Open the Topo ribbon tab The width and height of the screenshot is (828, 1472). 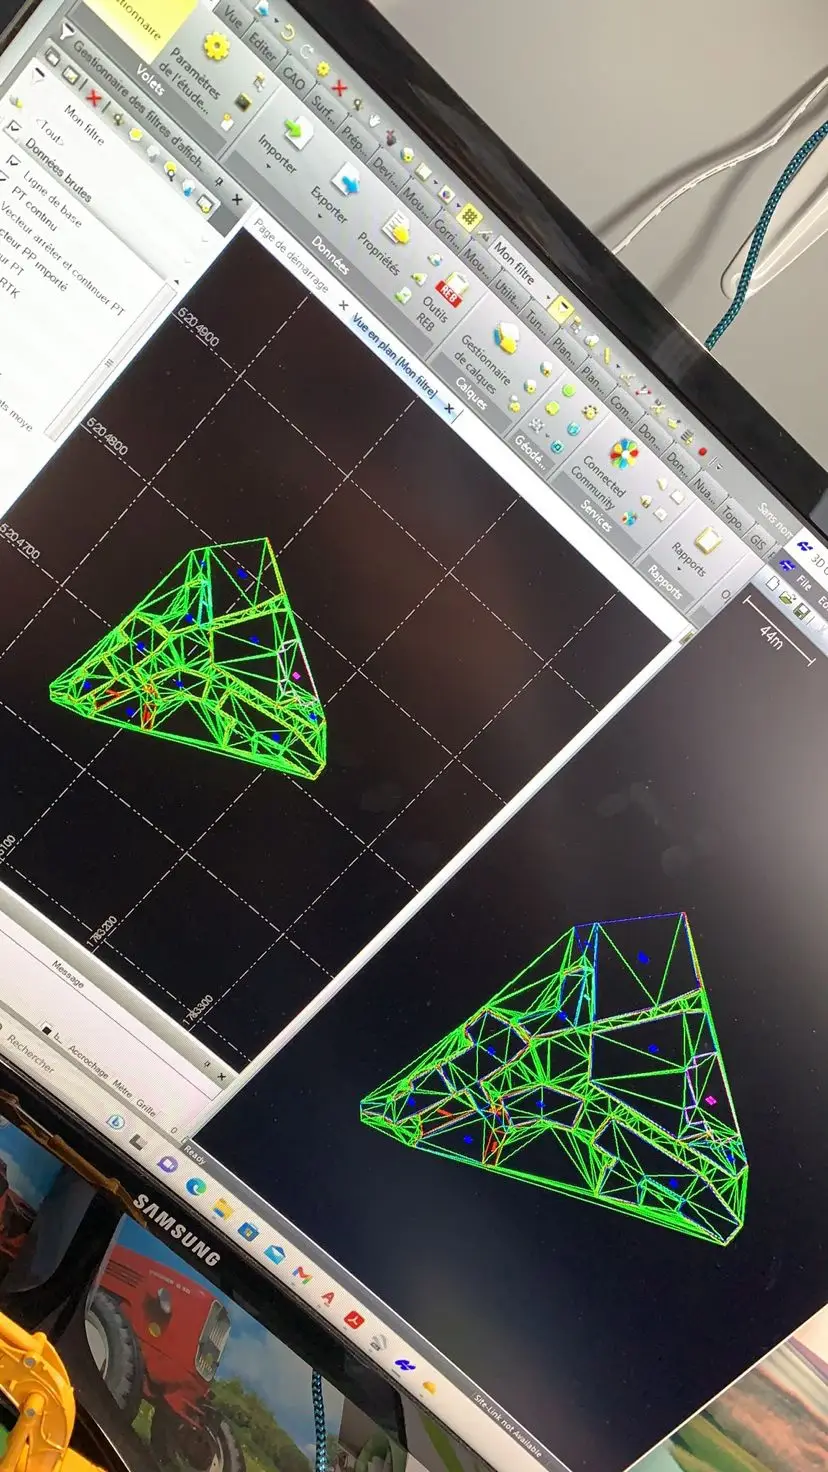pyautogui.click(x=733, y=515)
